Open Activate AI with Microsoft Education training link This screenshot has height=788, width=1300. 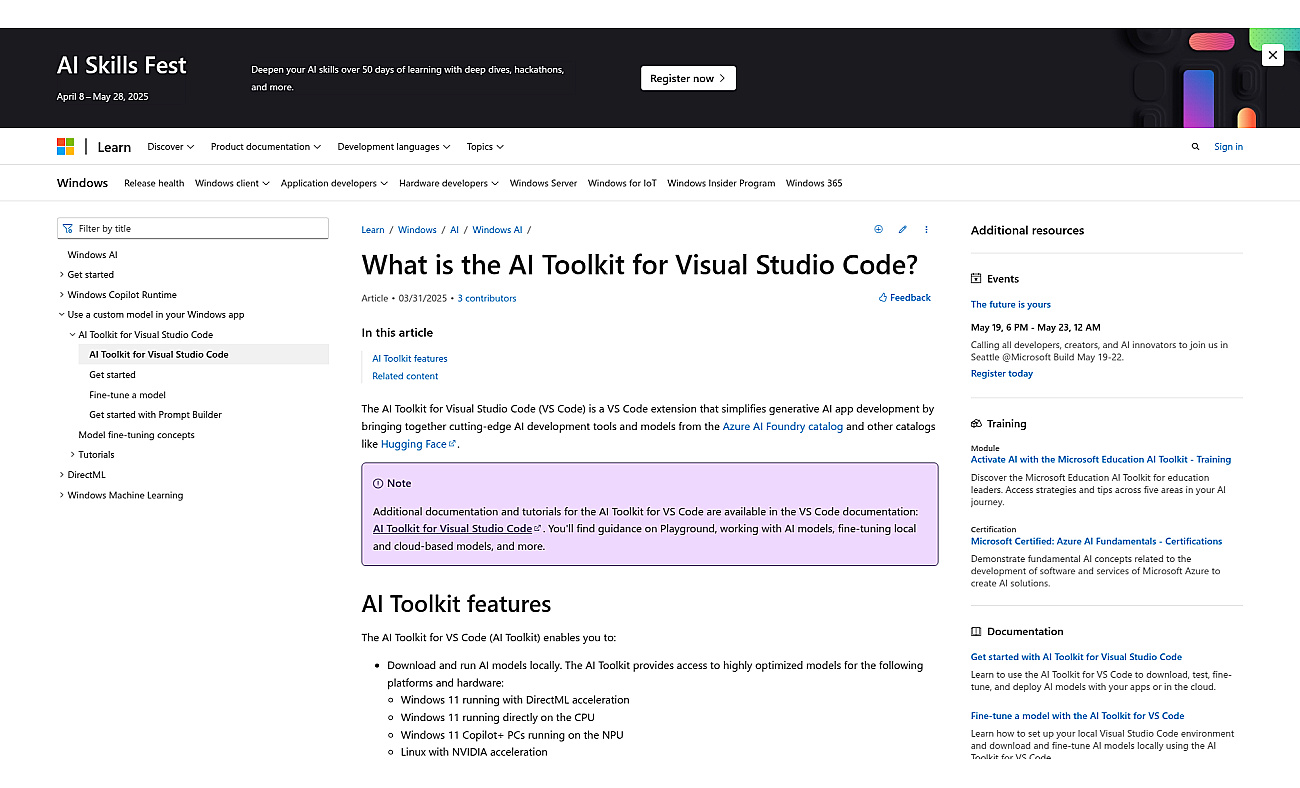point(1101,460)
